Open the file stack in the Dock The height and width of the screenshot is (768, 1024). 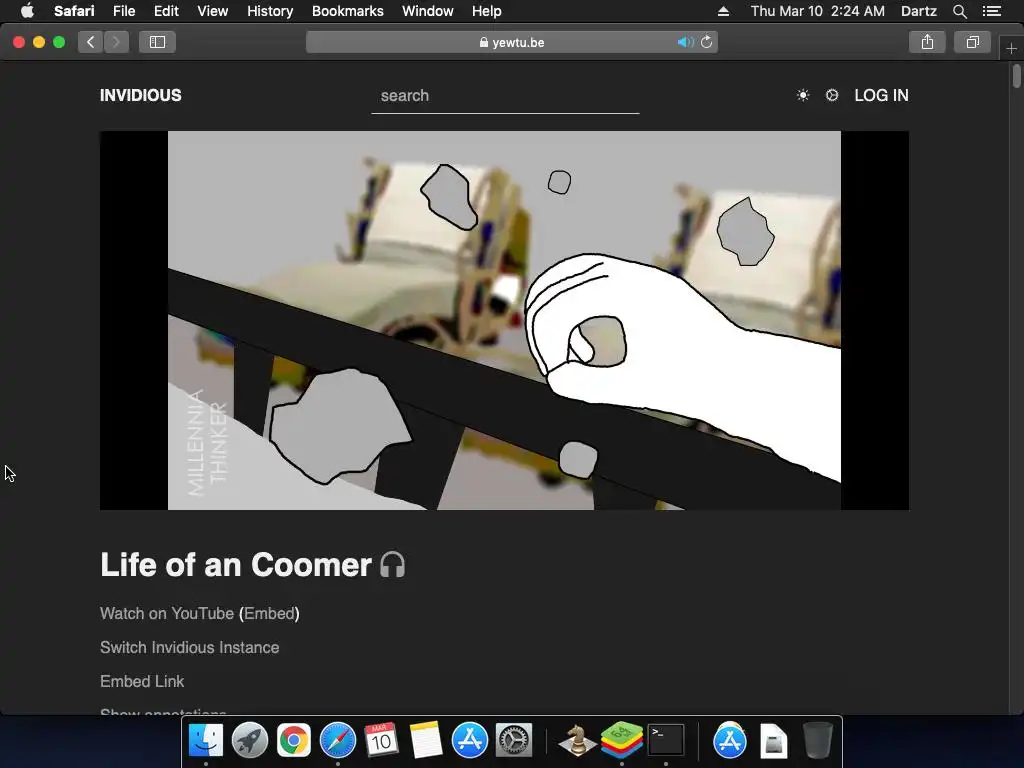773,741
